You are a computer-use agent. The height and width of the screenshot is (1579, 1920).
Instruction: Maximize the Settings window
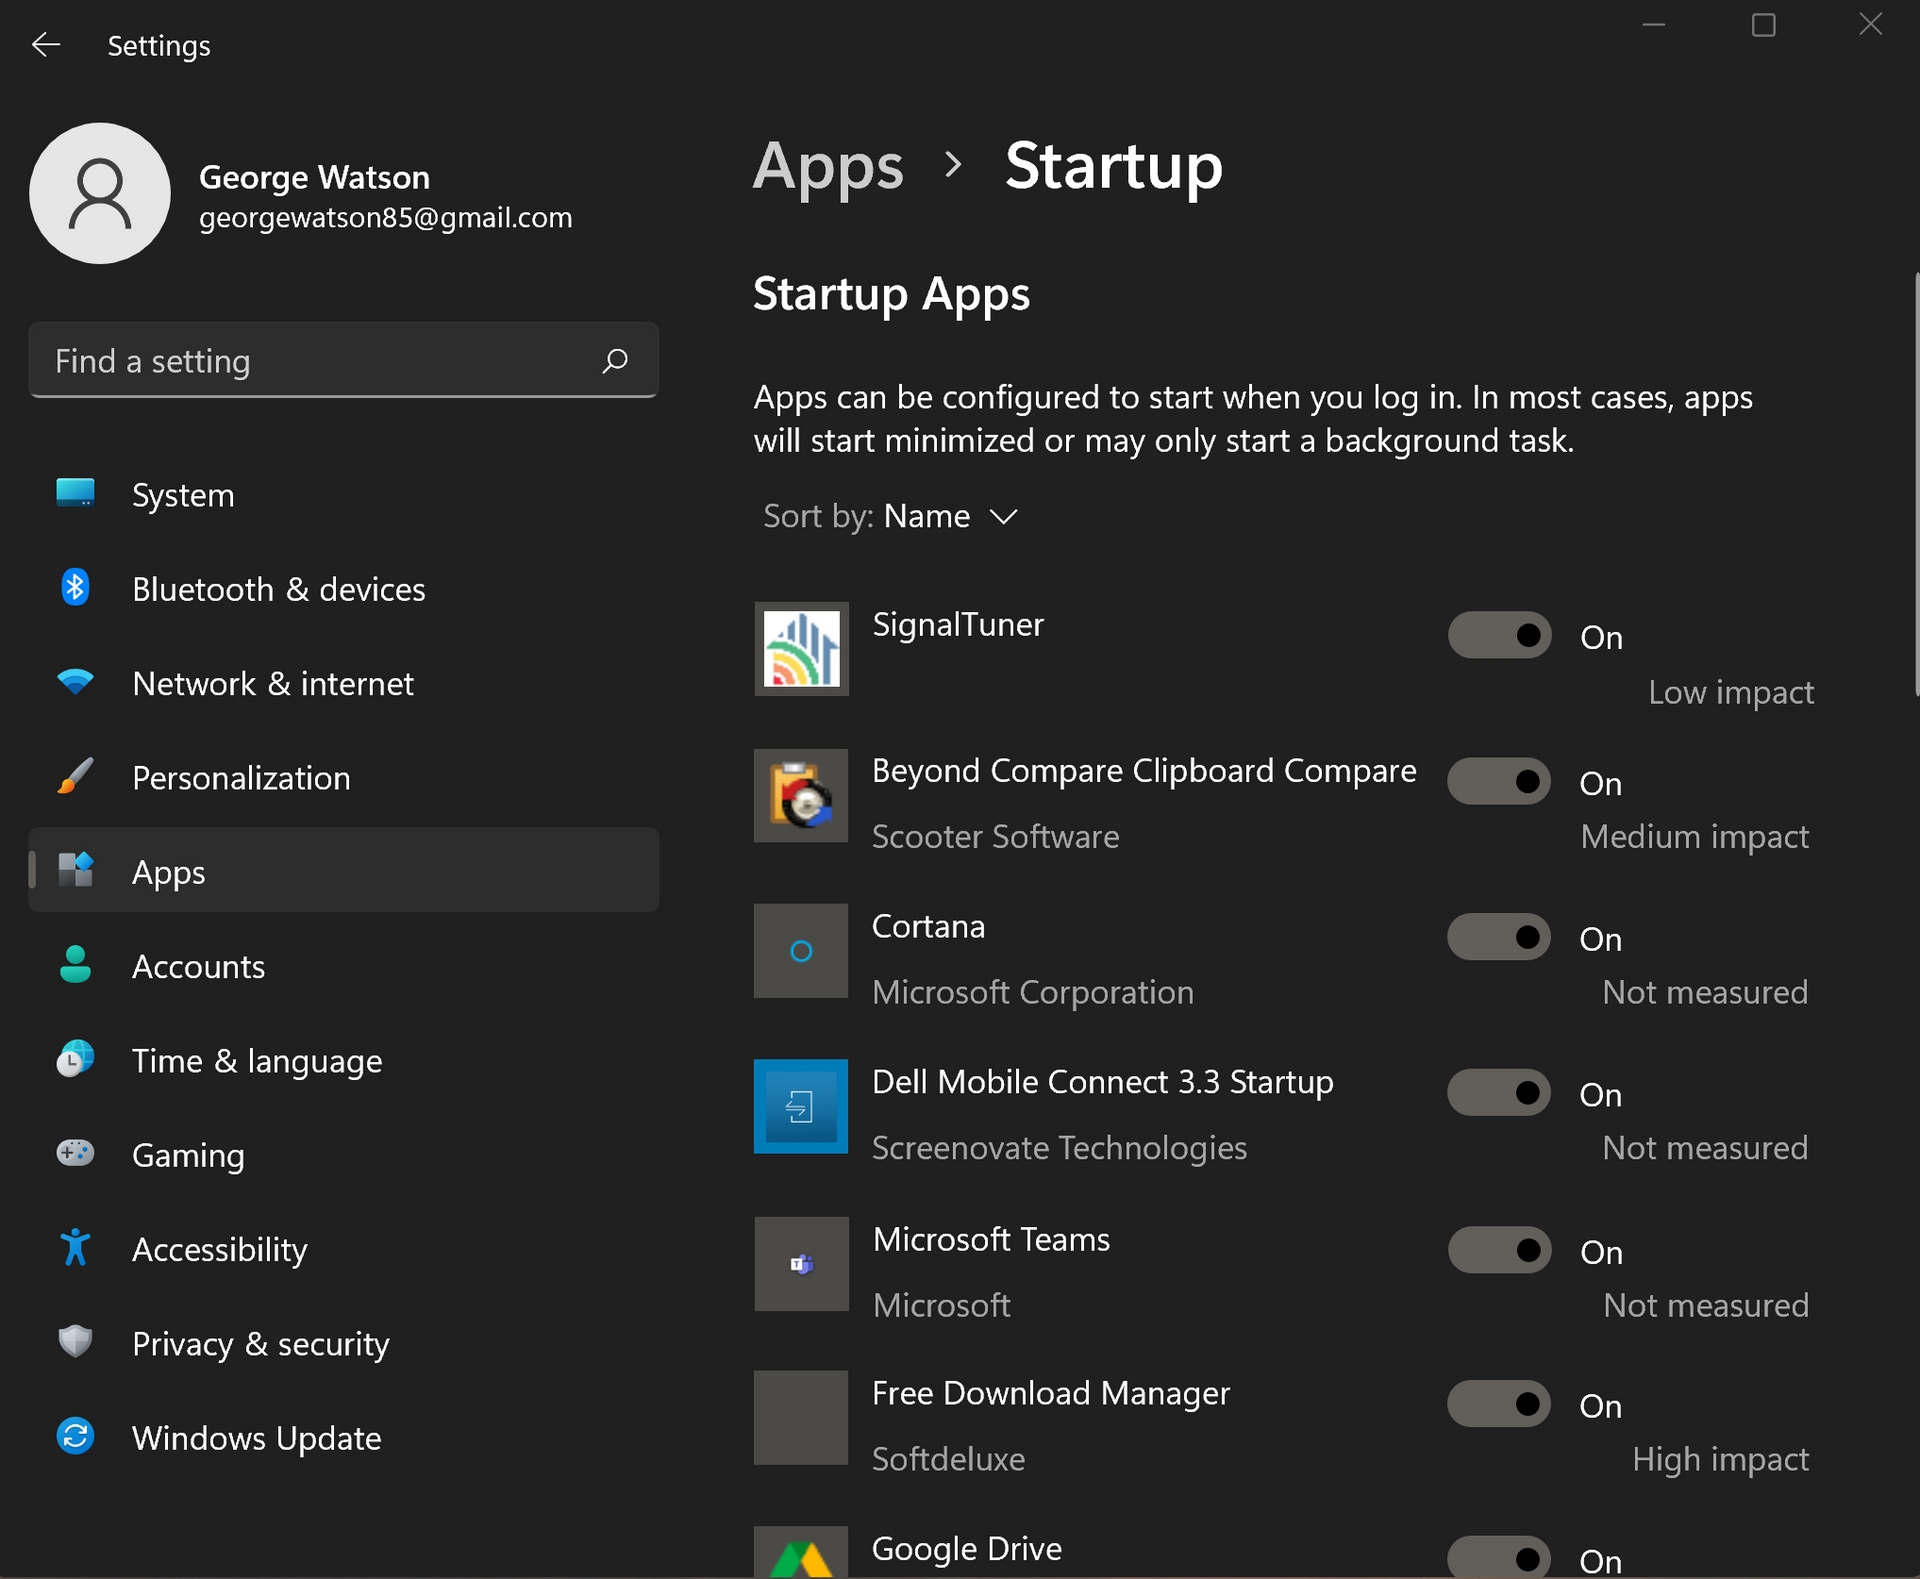click(x=1764, y=25)
